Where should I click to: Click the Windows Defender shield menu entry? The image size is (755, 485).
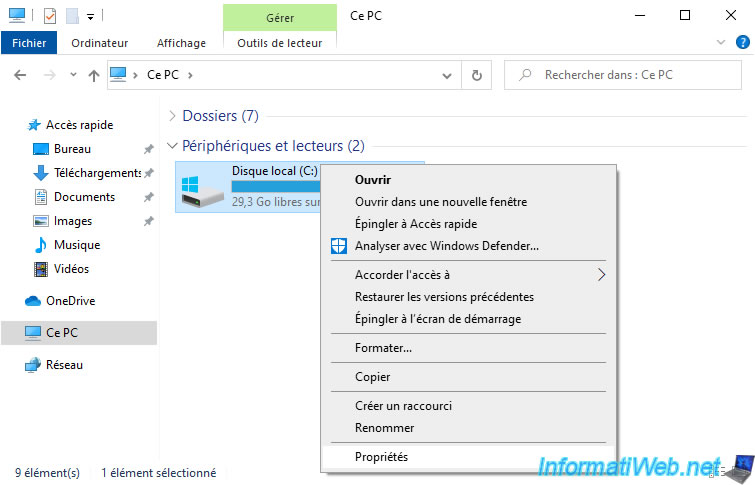click(446, 246)
